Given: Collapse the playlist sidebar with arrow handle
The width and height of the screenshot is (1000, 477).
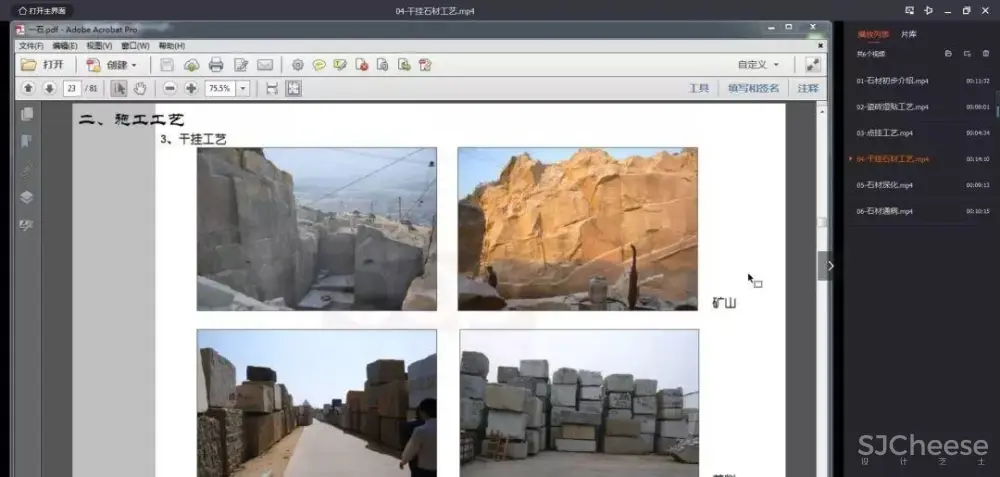Looking at the screenshot, I should tap(830, 265).
